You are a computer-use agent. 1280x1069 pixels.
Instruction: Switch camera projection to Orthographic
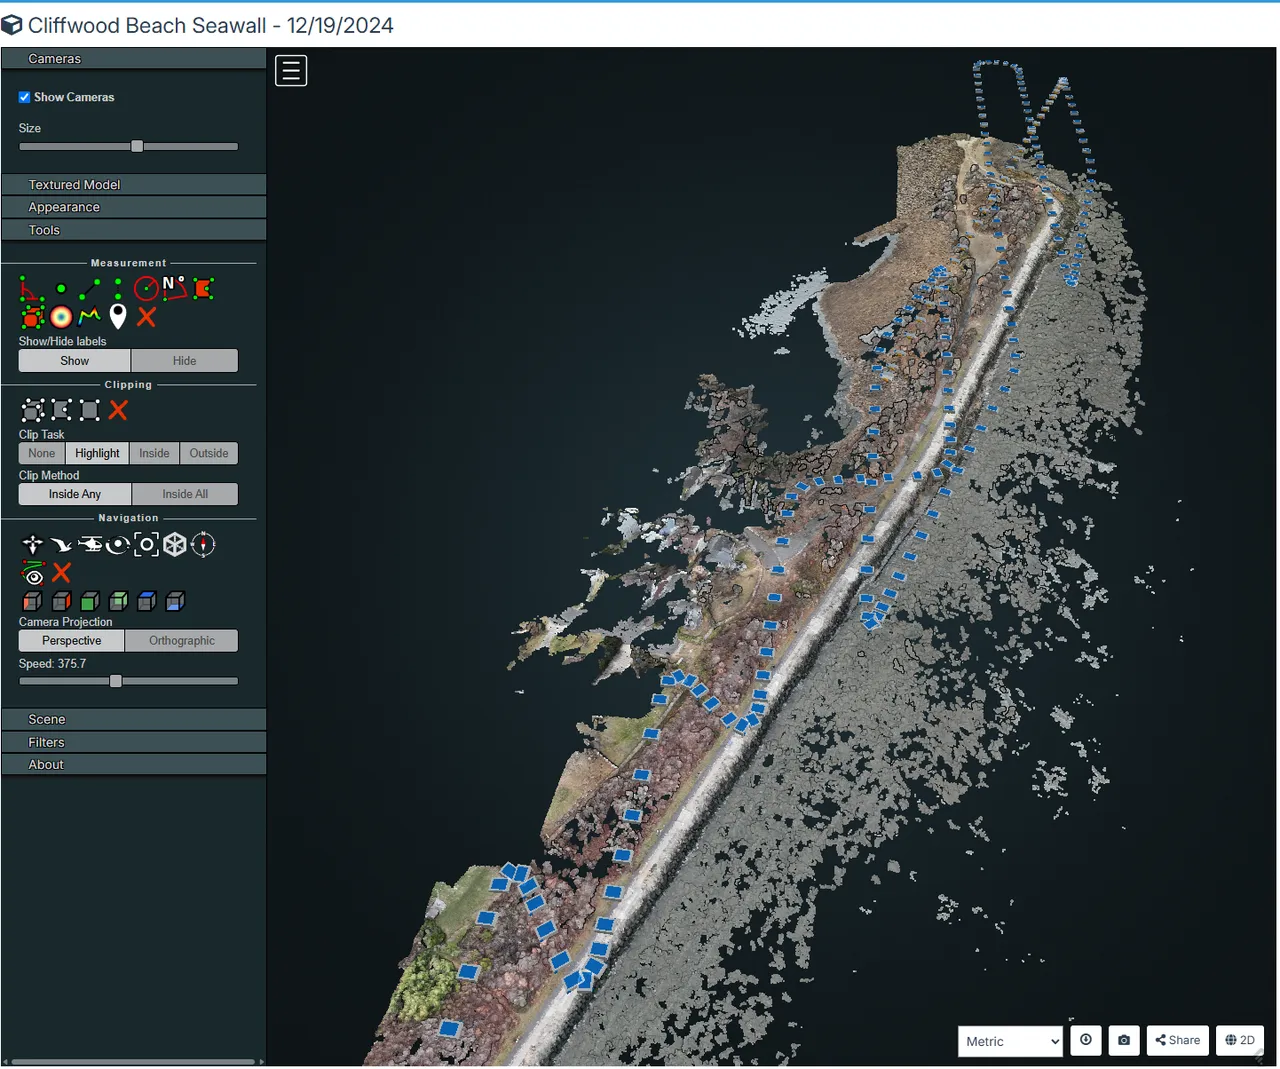182,640
